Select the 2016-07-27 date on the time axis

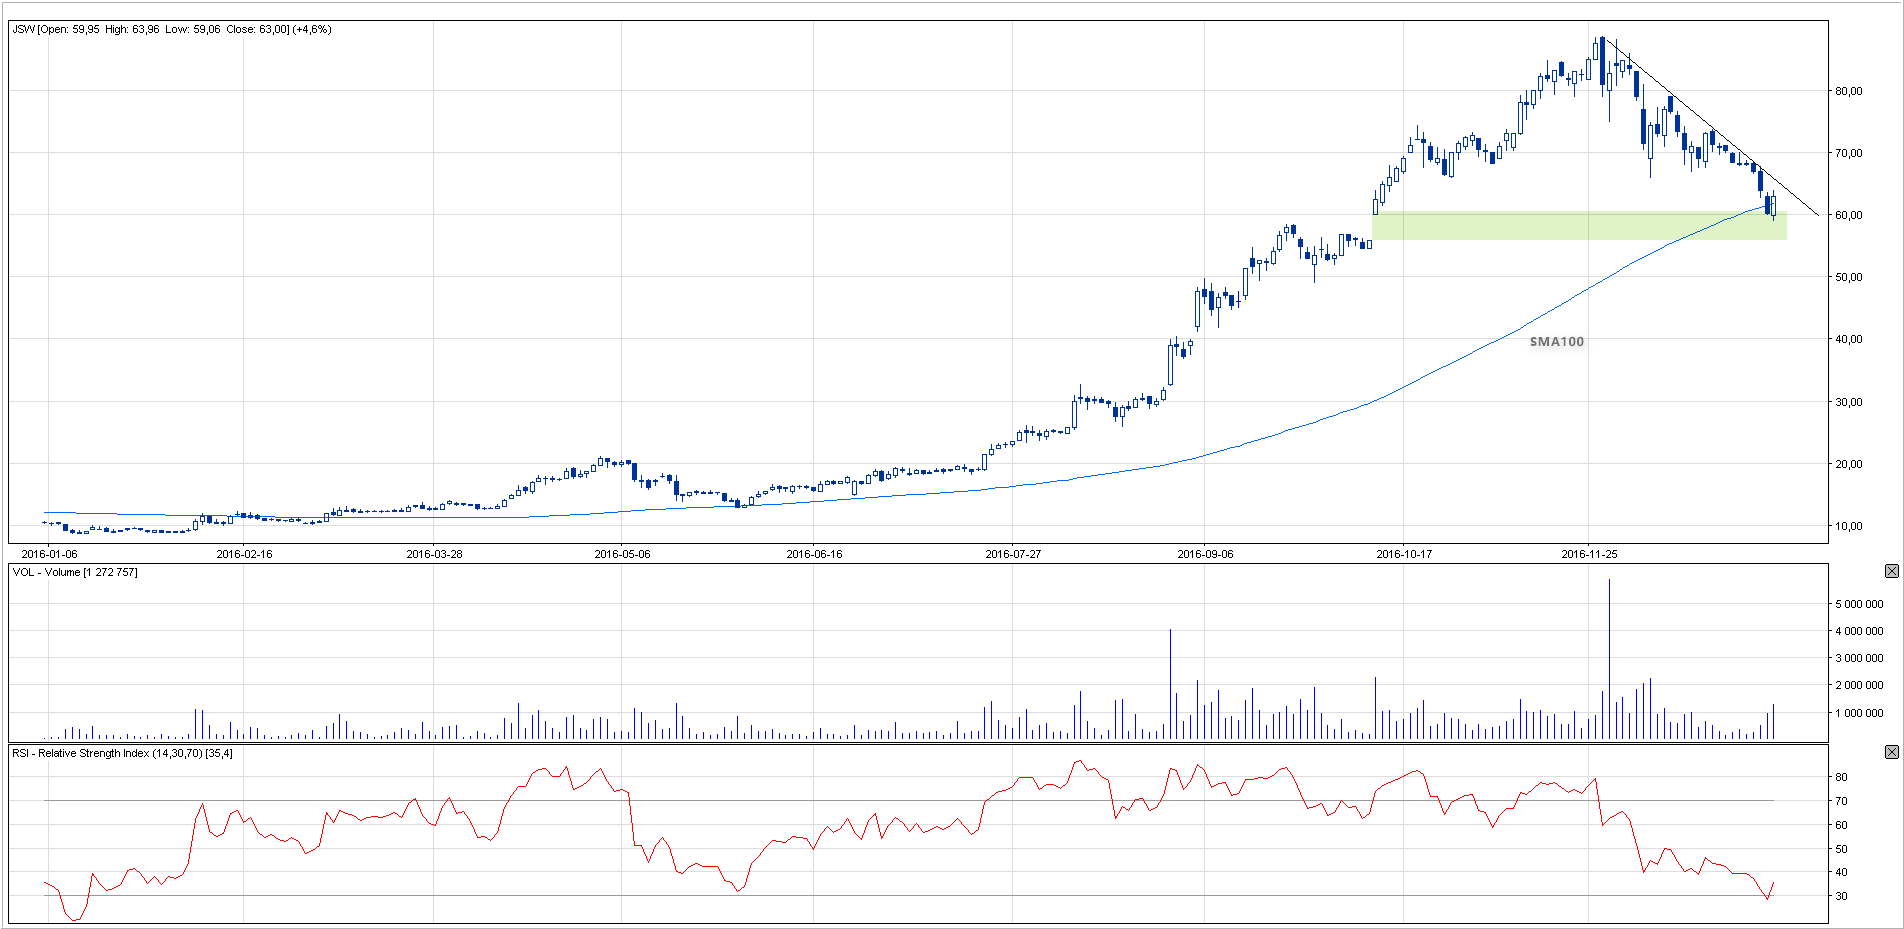(1013, 554)
